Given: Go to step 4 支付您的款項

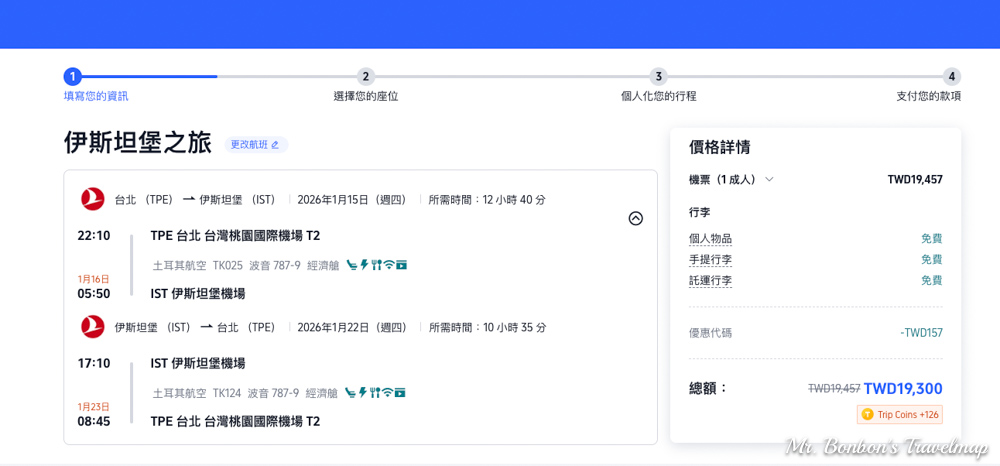Looking at the screenshot, I should (952, 77).
